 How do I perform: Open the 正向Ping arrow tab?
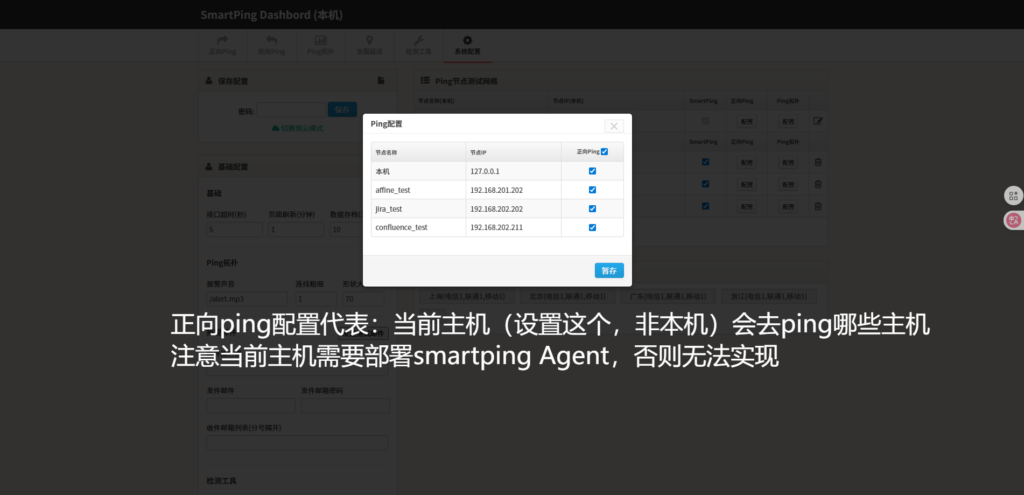pyautogui.click(x=222, y=44)
